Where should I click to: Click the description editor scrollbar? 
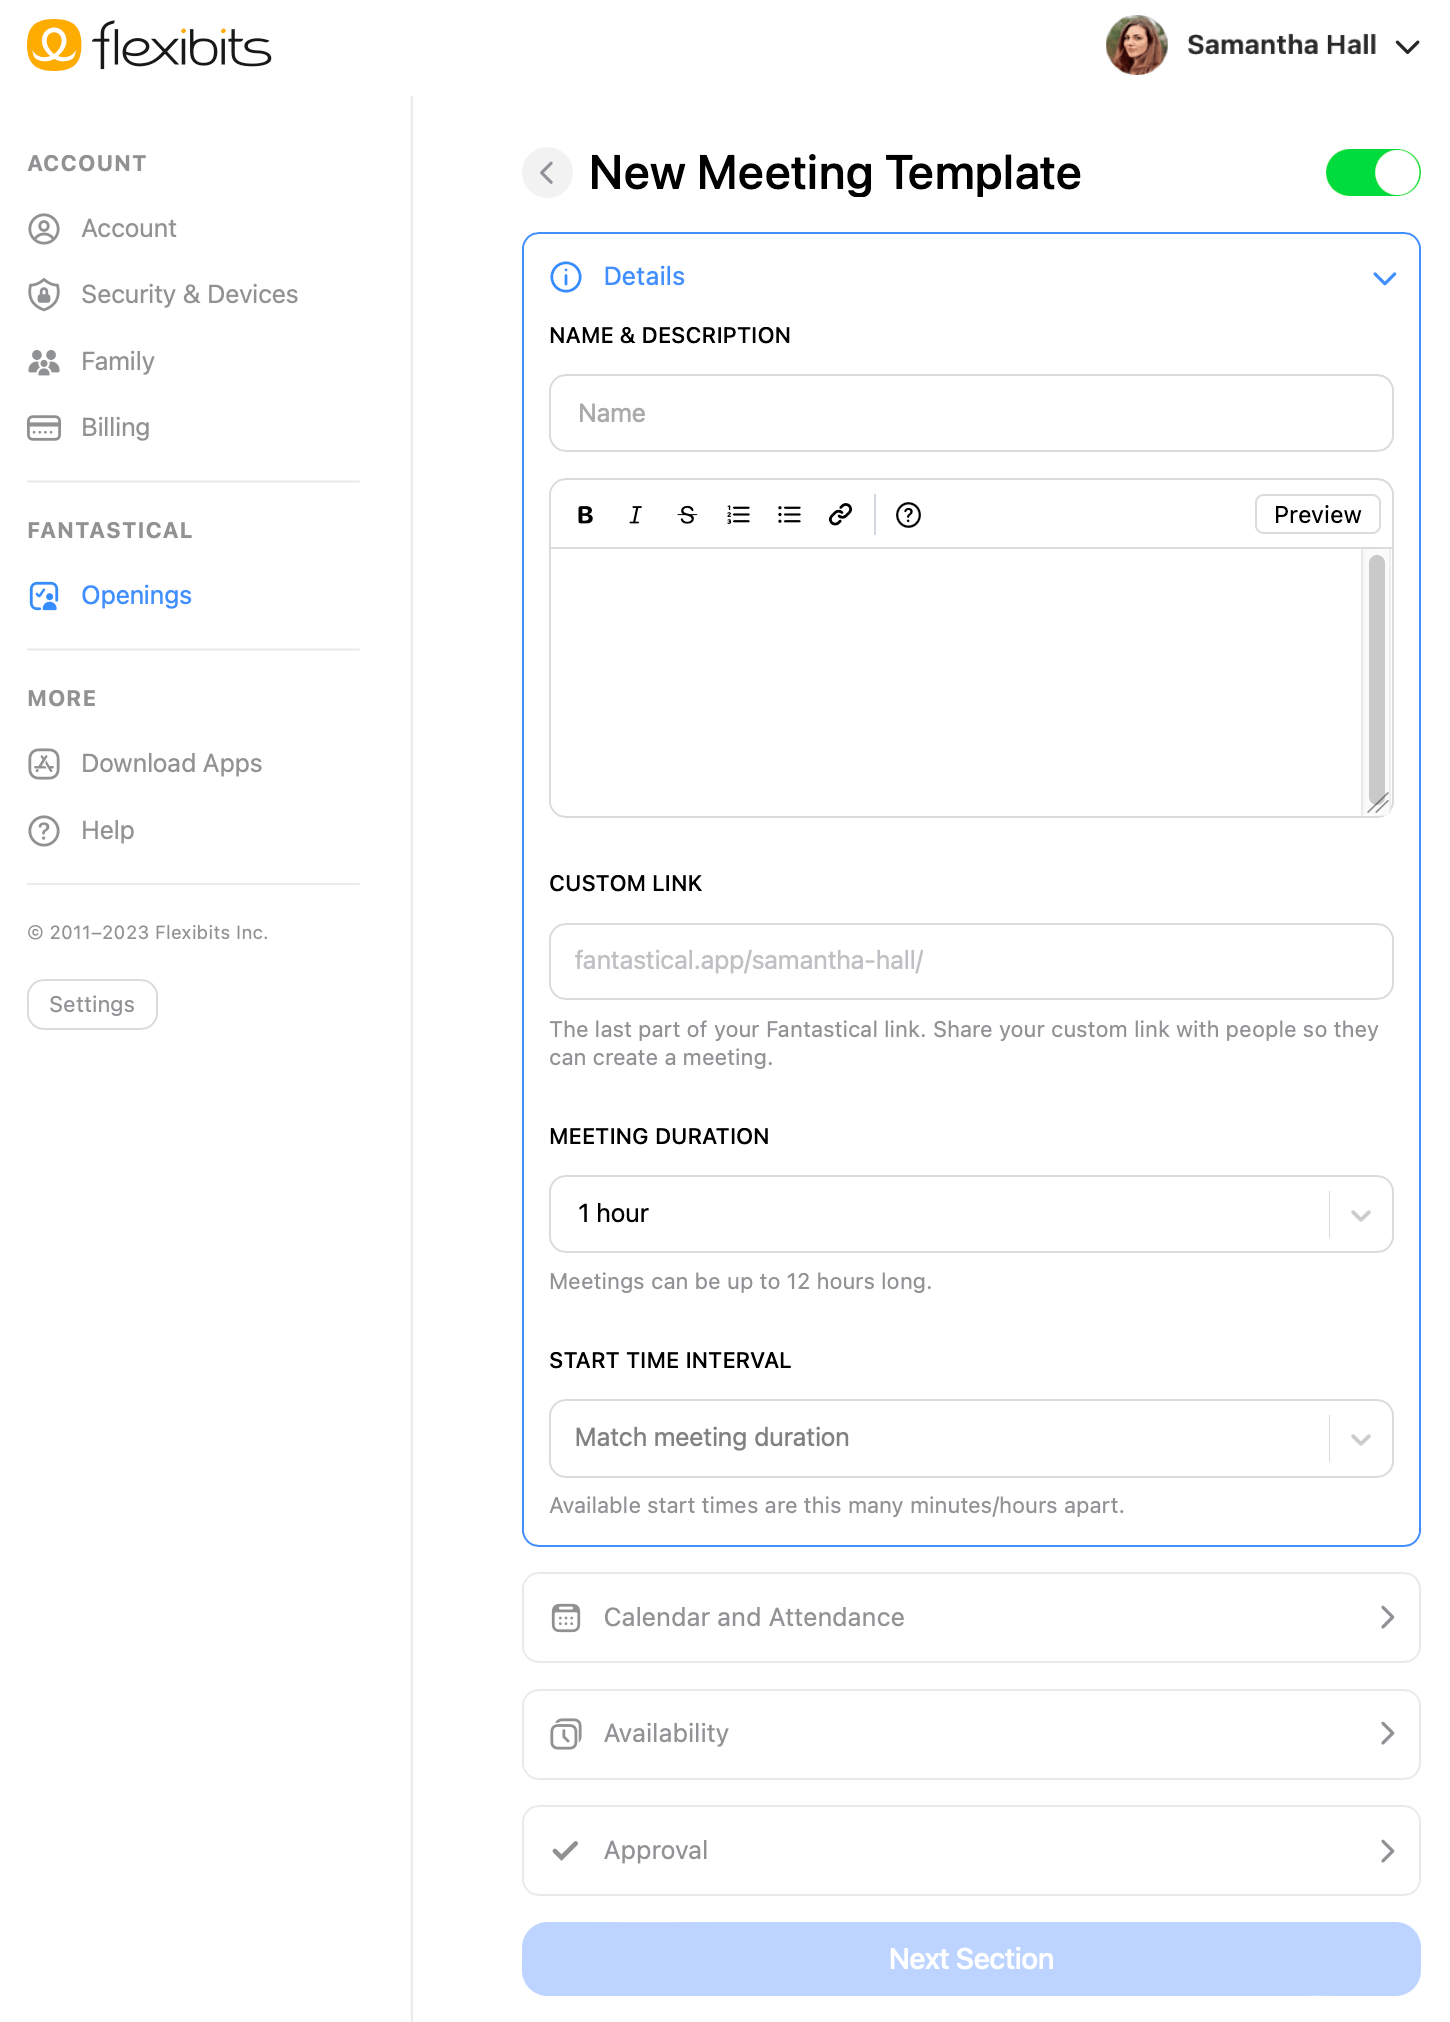pyautogui.click(x=1377, y=678)
